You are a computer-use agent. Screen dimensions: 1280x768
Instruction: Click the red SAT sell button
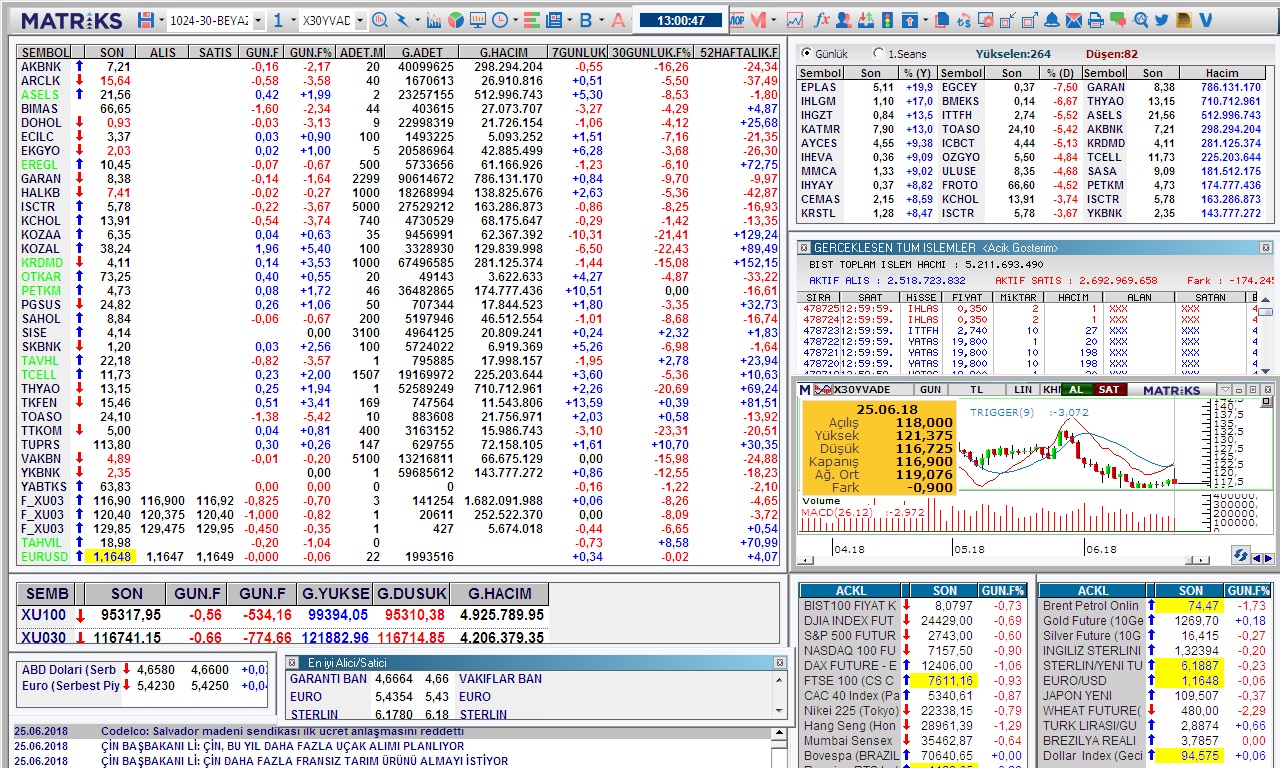1109,390
